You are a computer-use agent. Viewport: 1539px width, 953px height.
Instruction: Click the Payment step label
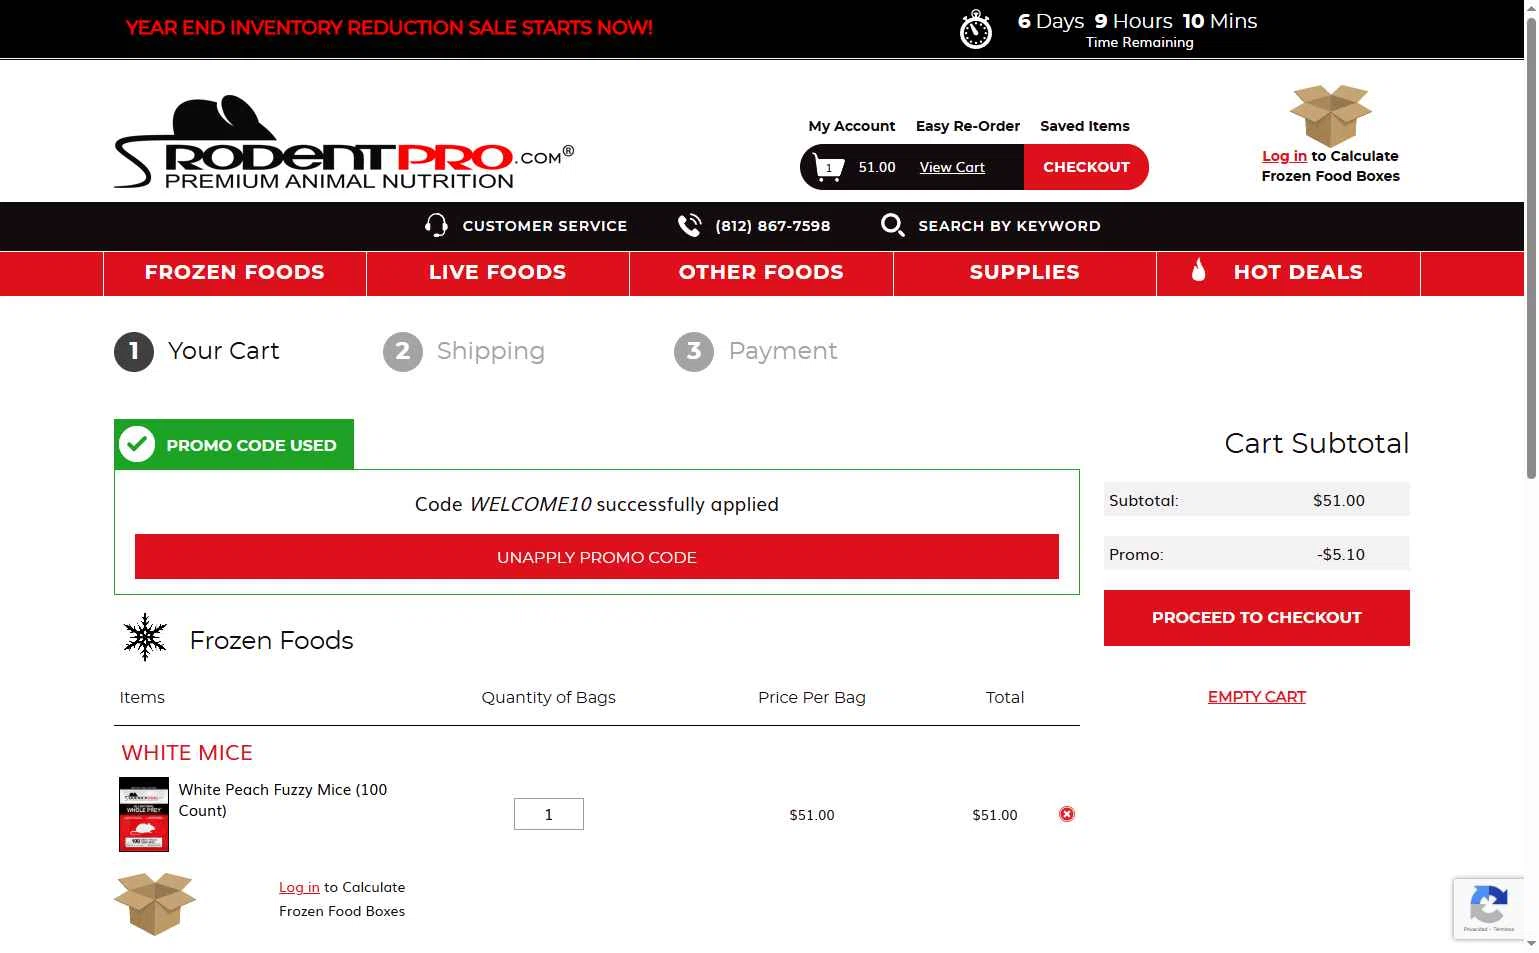click(x=783, y=351)
